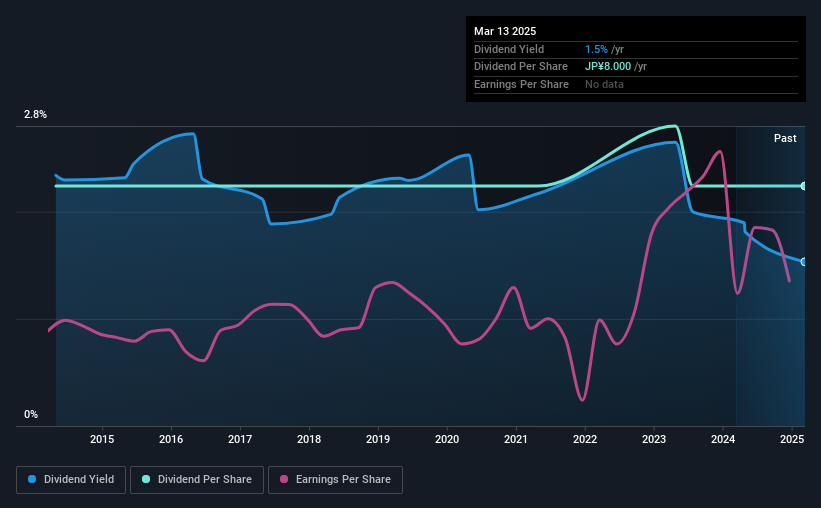
Task: Click the 2018 x-axis label
Action: [309, 439]
